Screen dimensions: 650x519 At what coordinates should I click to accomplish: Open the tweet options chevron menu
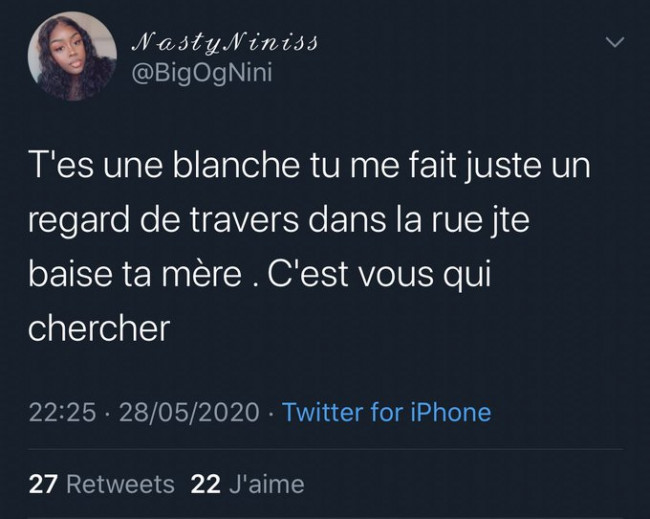pyautogui.click(x=614, y=42)
